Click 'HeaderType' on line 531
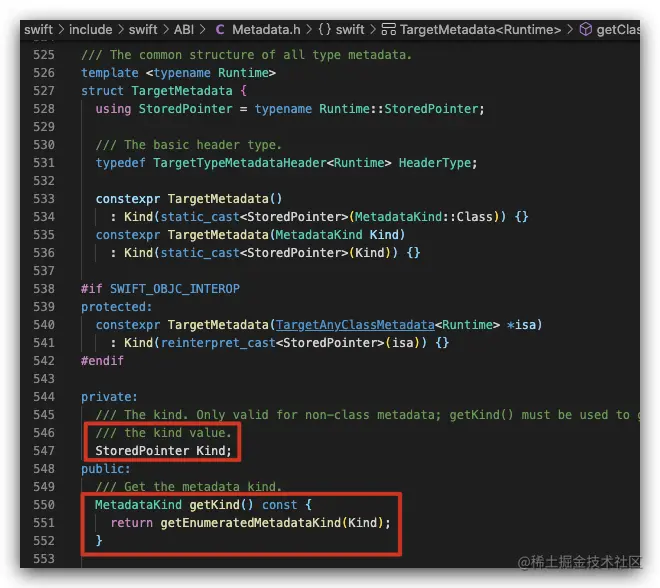 click(434, 163)
